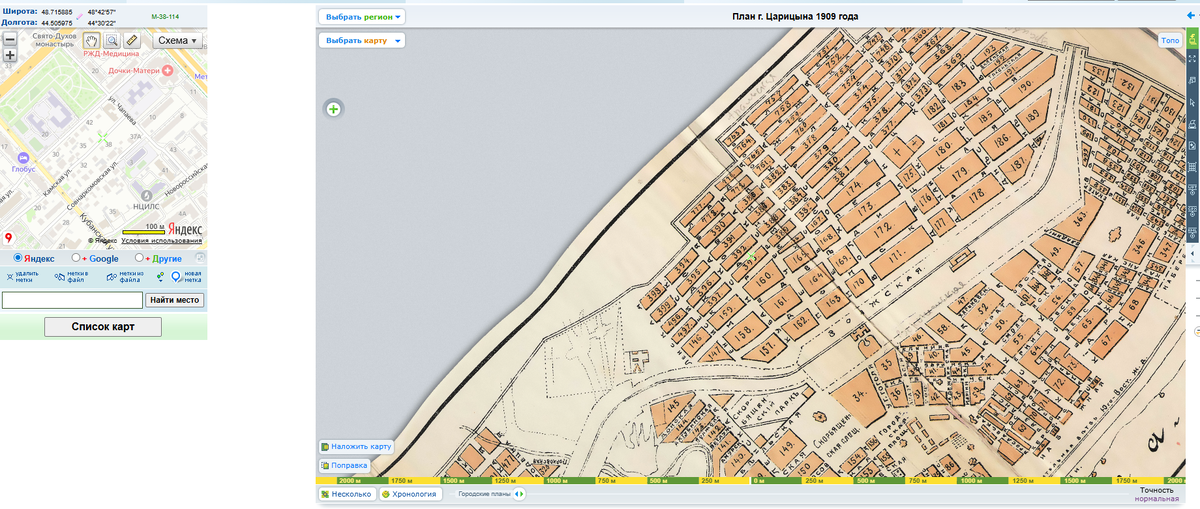
Task: Click the red location pin icon
Action: click(9, 238)
